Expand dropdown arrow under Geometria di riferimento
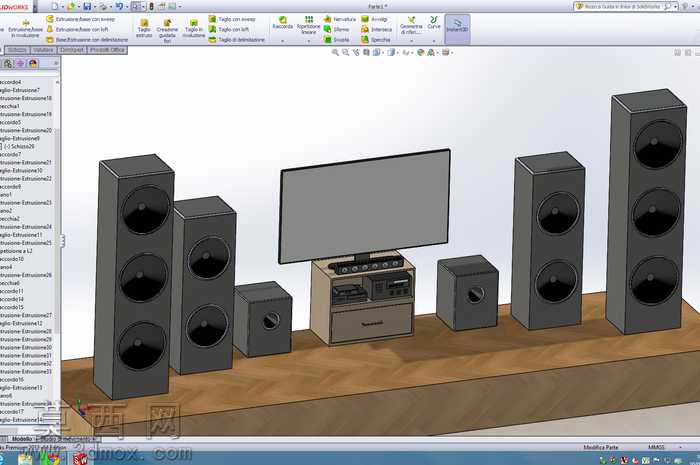Image resolution: width=700 pixels, height=465 pixels. 411,41
